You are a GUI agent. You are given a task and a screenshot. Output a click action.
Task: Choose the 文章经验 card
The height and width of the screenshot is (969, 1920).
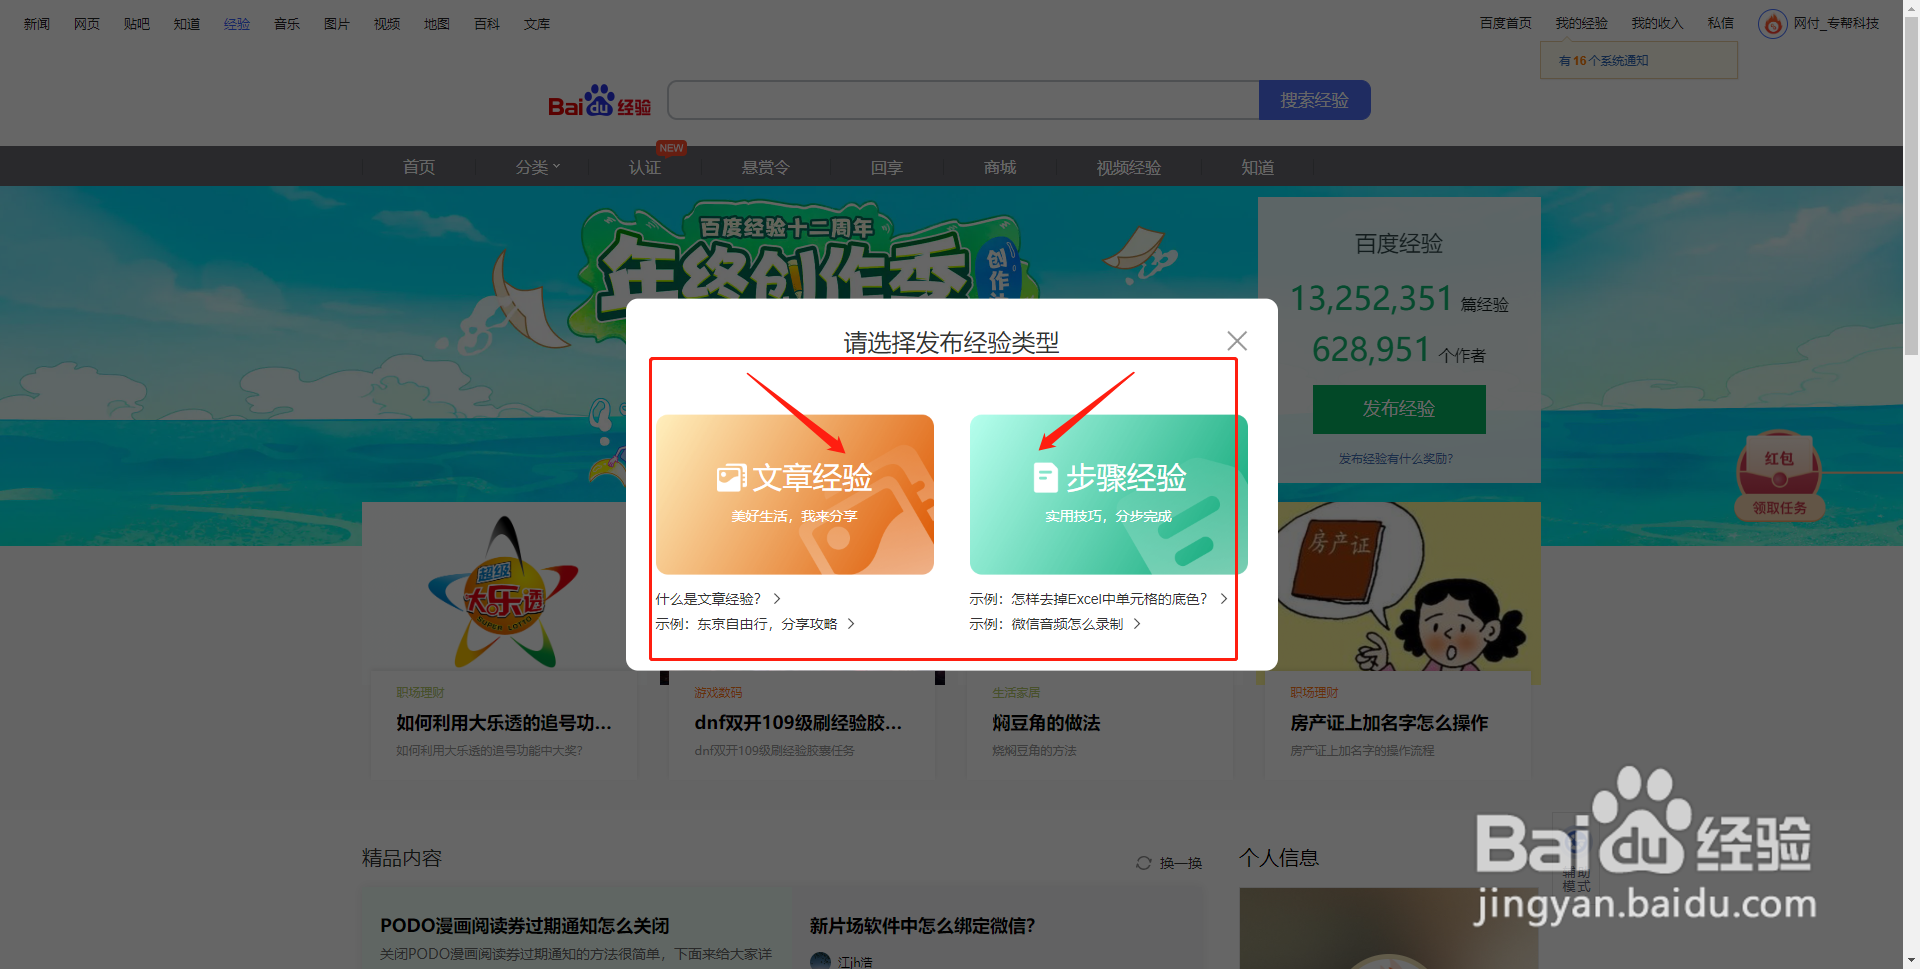pyautogui.click(x=795, y=494)
